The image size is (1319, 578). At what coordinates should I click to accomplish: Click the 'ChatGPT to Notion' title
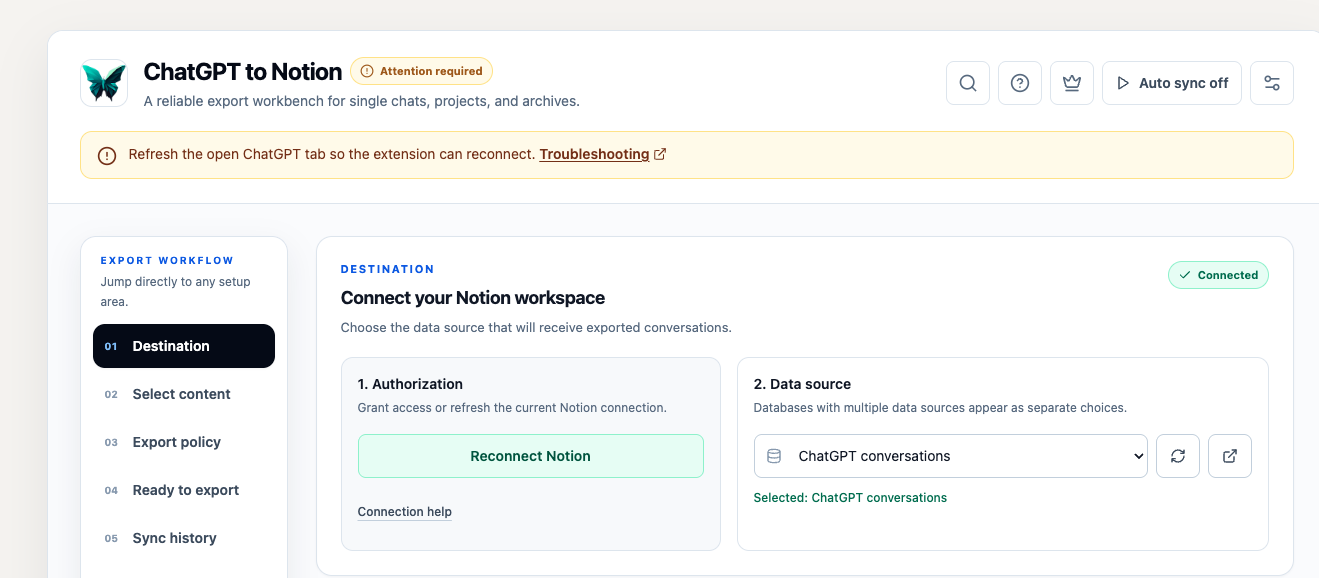tap(243, 72)
